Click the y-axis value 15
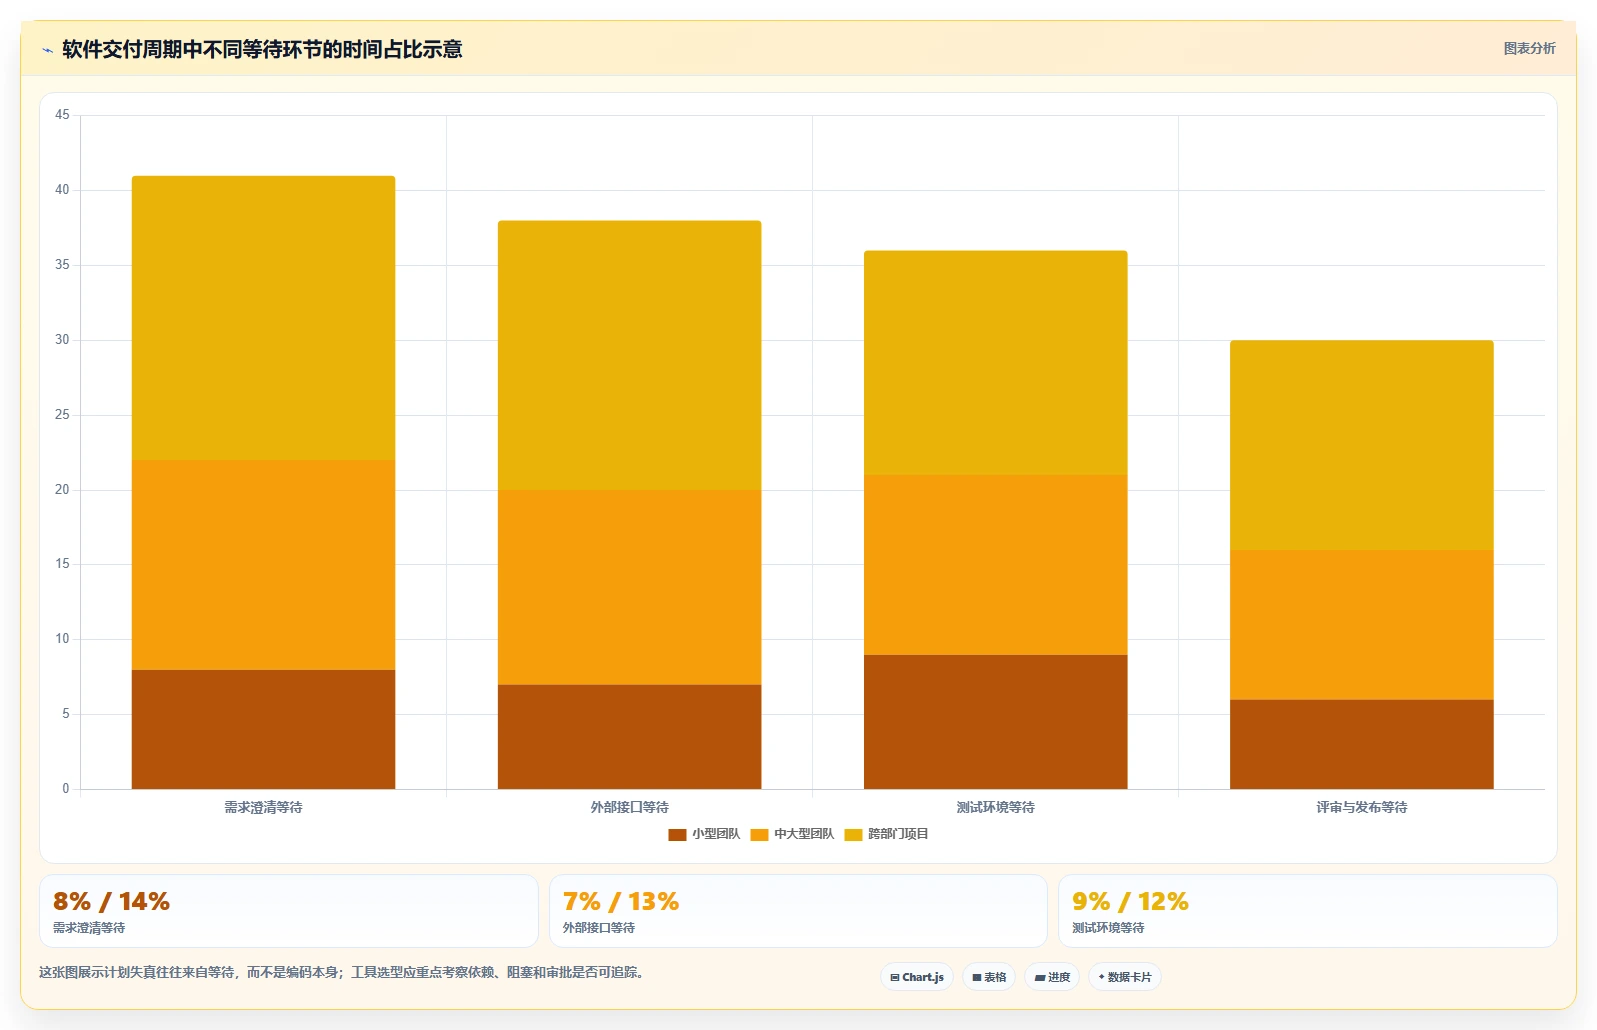This screenshot has width=1597, height=1030. (x=62, y=564)
